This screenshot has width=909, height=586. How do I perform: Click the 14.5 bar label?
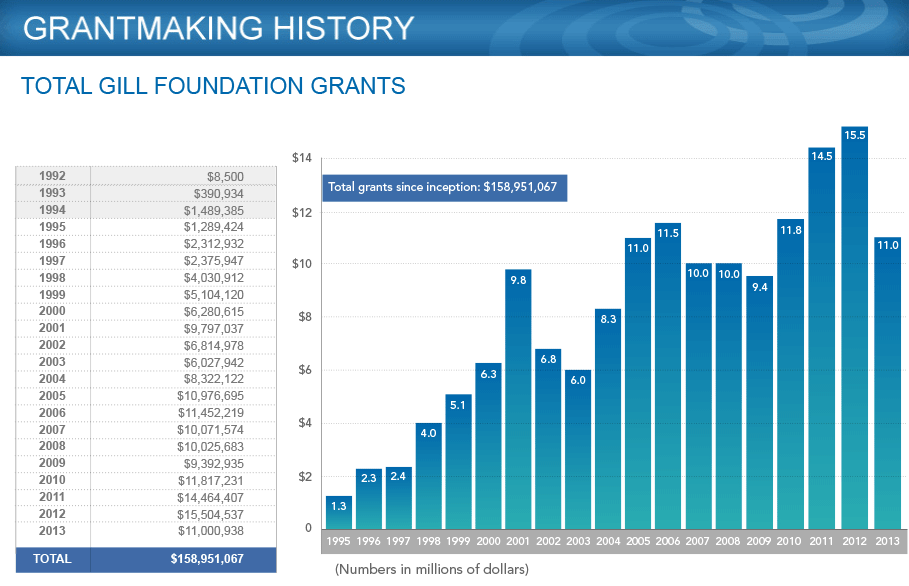pyautogui.click(x=821, y=156)
